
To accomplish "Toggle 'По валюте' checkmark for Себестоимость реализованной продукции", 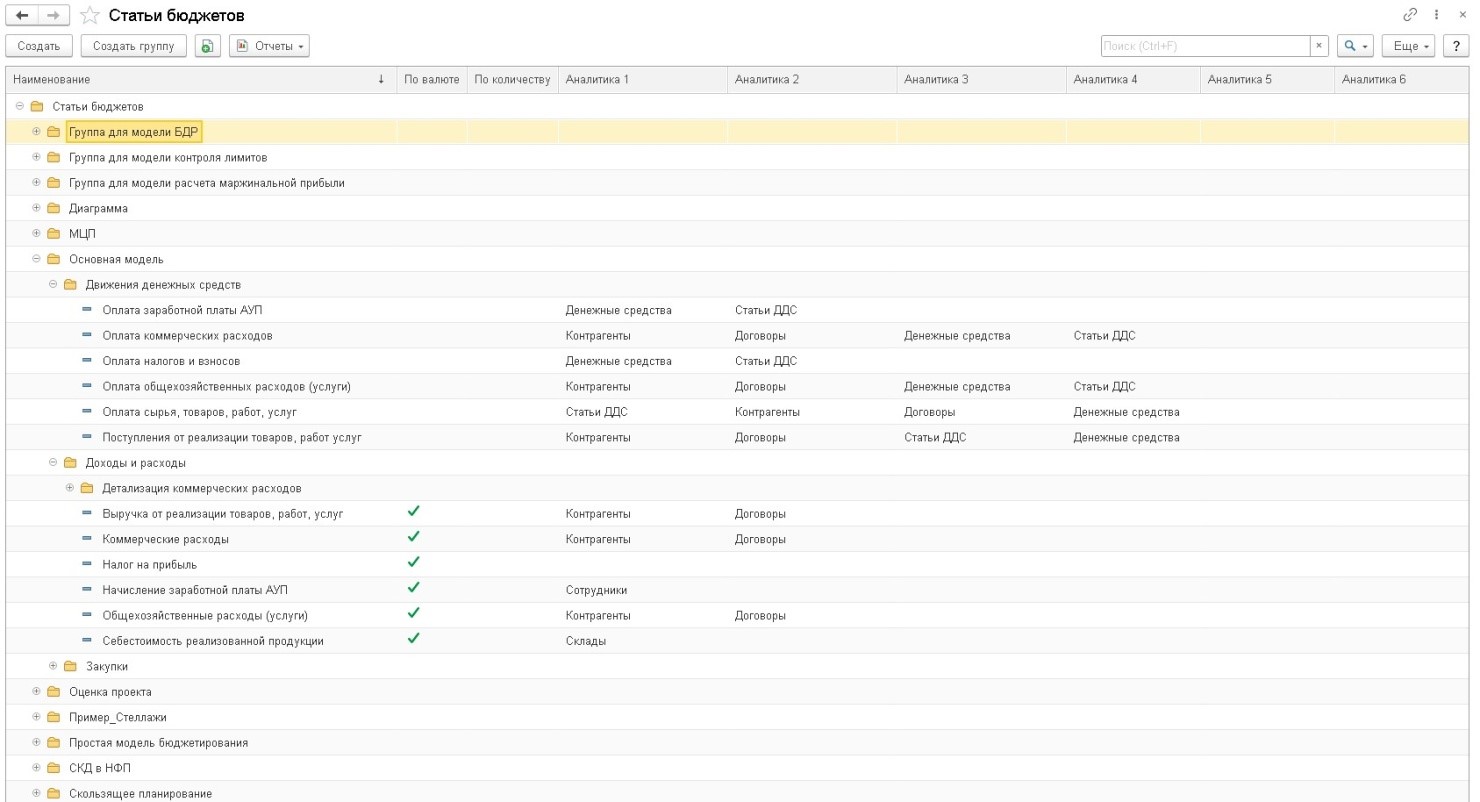I will pos(413,639).
